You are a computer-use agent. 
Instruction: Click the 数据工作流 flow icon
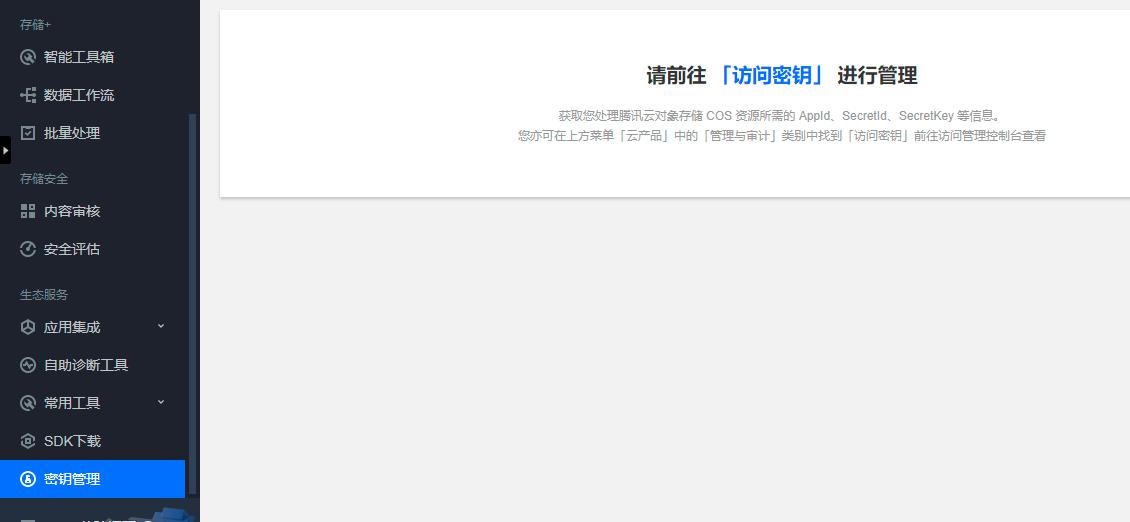pos(28,95)
